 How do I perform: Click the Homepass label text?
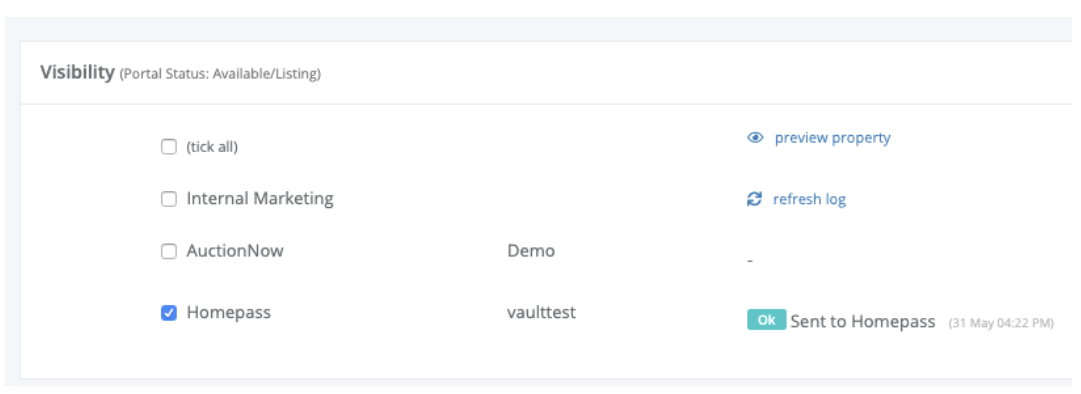click(229, 313)
